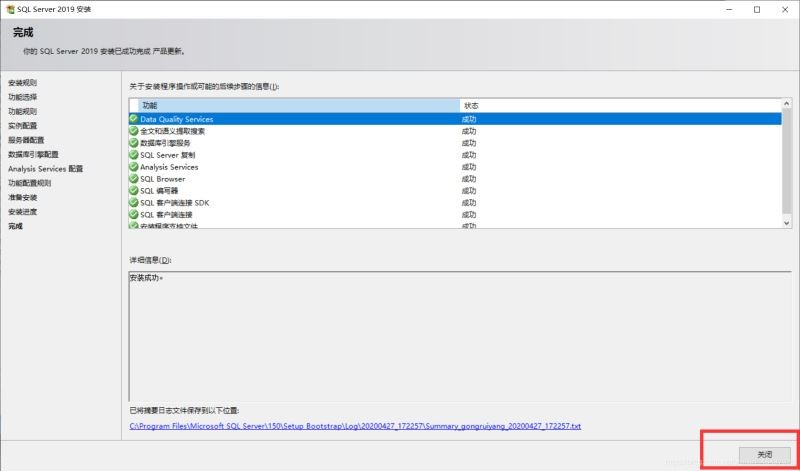Click the success icon for SQL Browser
The height and width of the screenshot is (471, 800).
[x=134, y=179]
